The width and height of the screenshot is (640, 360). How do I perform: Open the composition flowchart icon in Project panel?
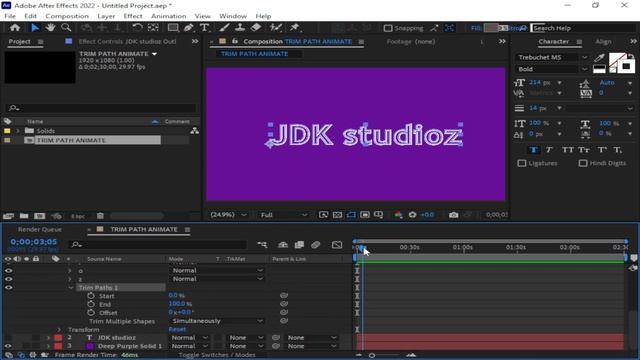[194, 131]
